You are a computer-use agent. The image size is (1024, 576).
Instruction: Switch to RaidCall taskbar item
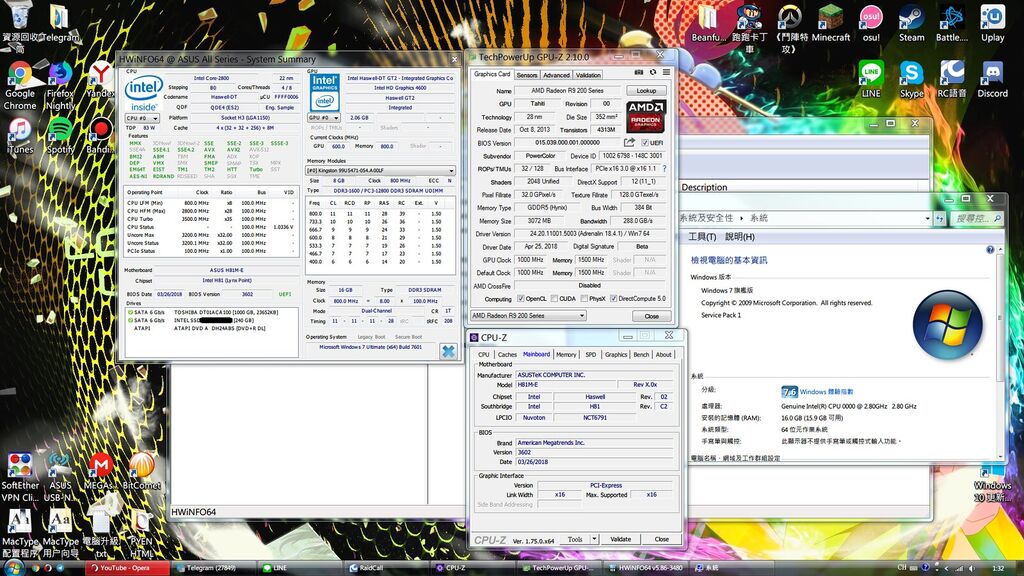(387, 568)
